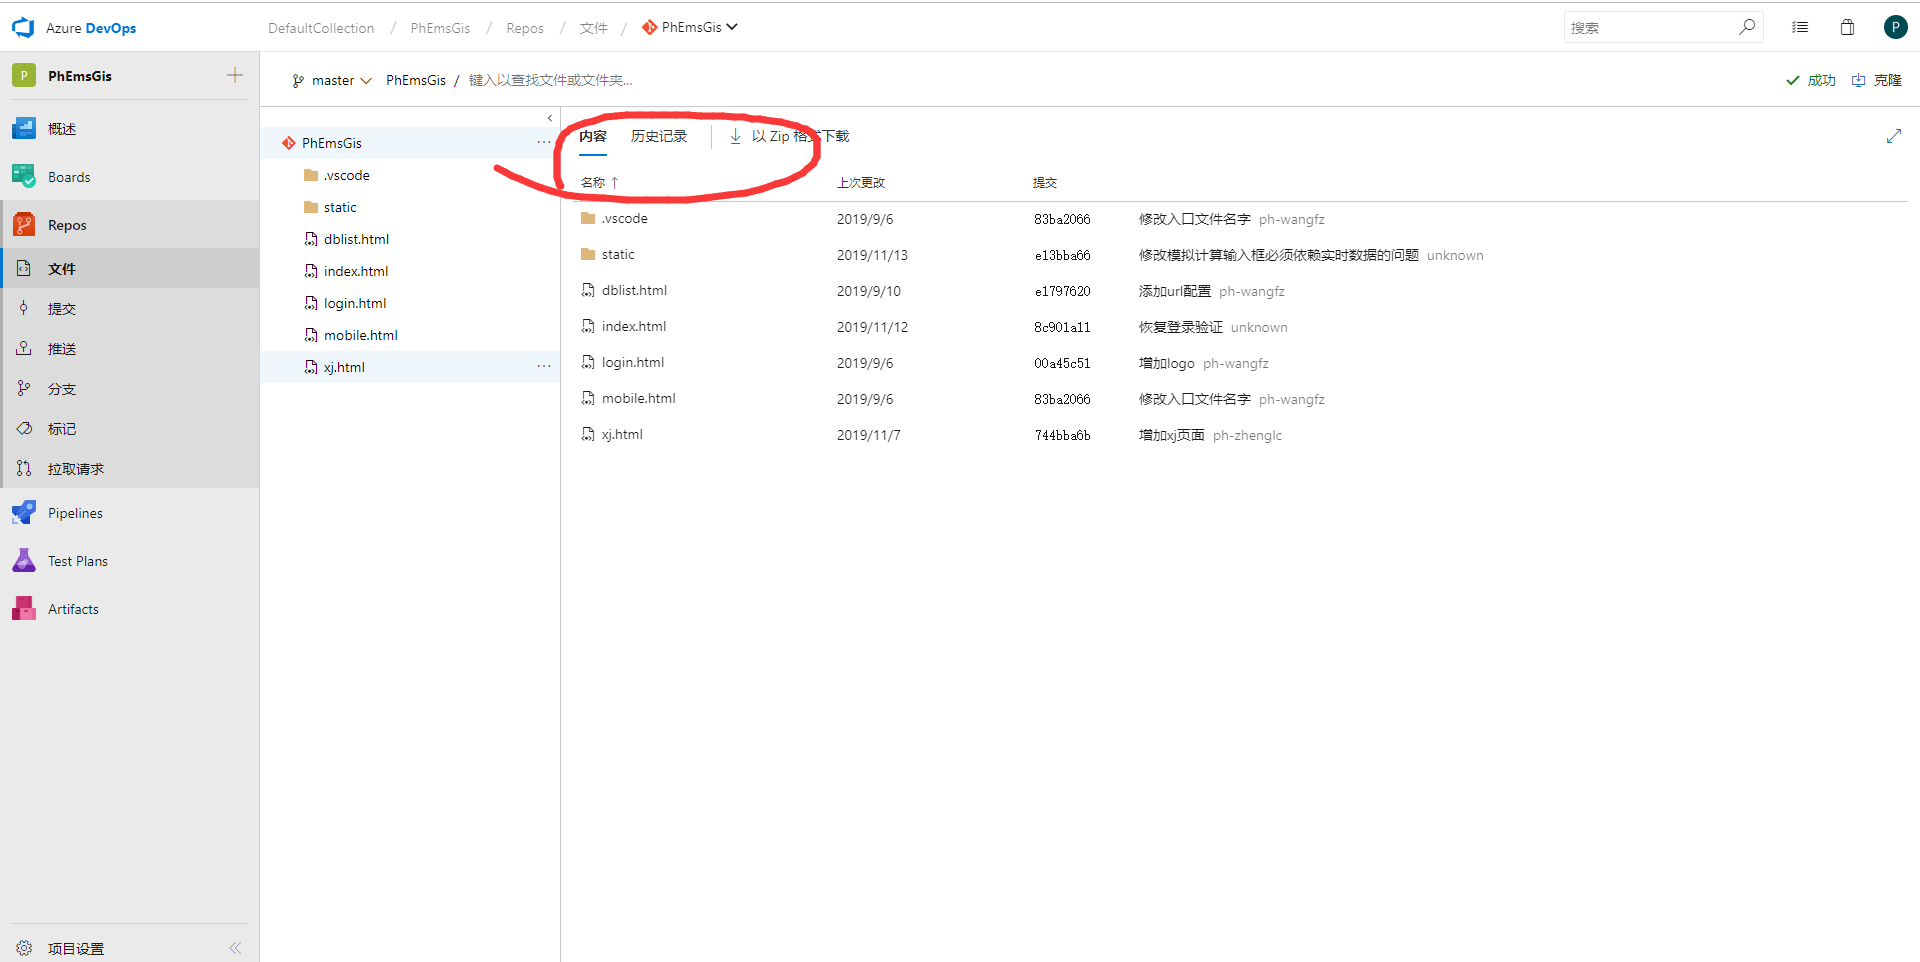Collapse the left sidebar with double chevron
The image size is (1920, 962).
(x=235, y=948)
